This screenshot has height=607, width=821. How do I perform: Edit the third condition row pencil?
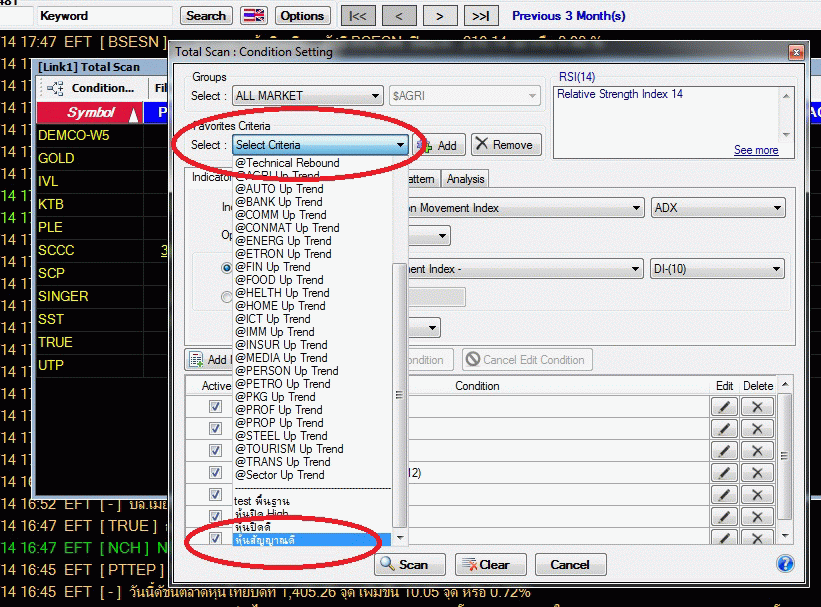(724, 451)
